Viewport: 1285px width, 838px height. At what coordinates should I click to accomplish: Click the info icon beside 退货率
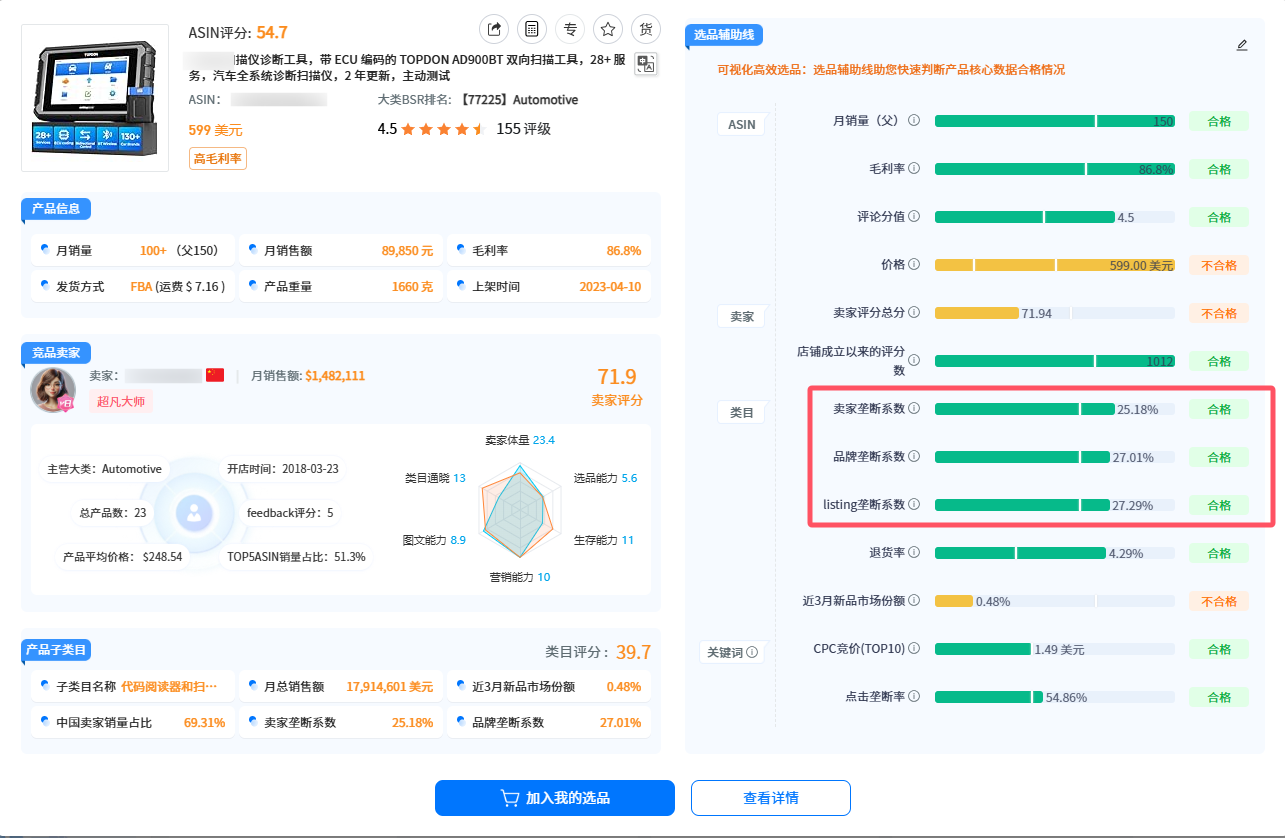tap(914, 553)
